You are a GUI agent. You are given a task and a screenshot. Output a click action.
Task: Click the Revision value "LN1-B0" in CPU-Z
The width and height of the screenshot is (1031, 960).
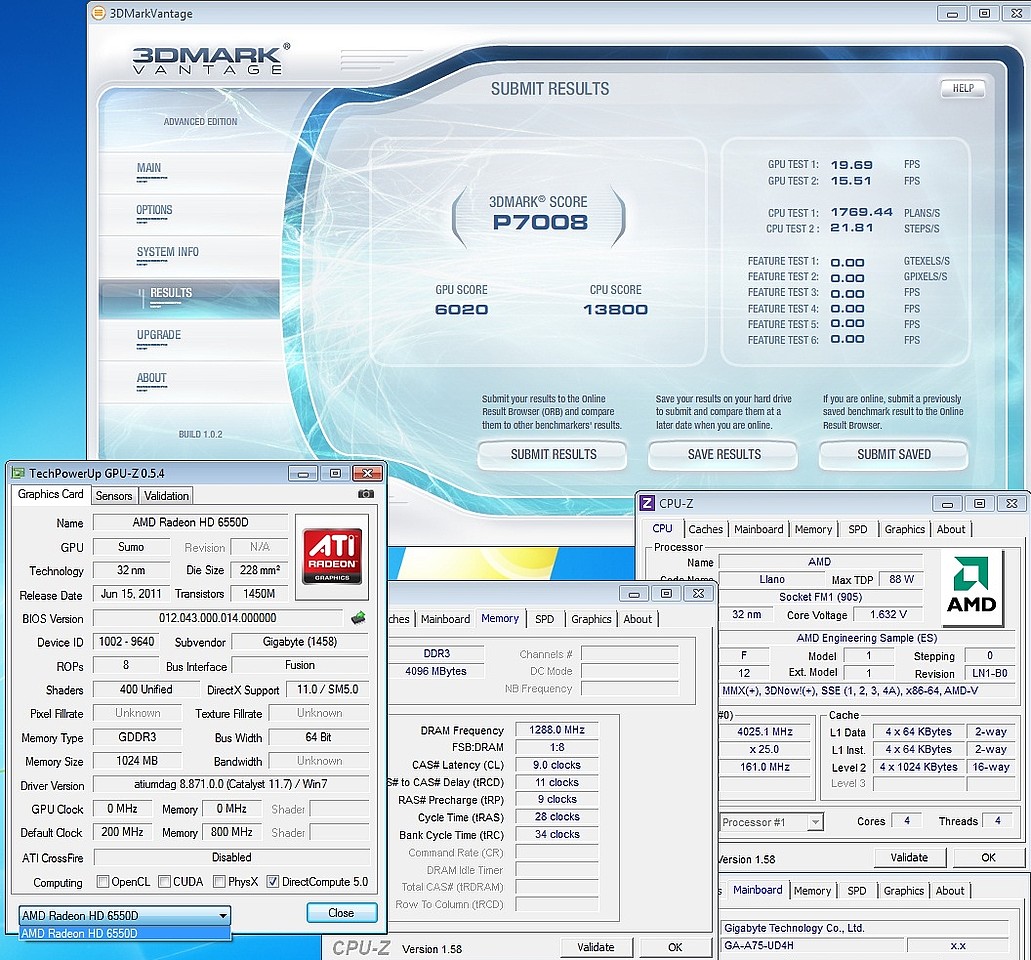pyautogui.click(x=990, y=673)
